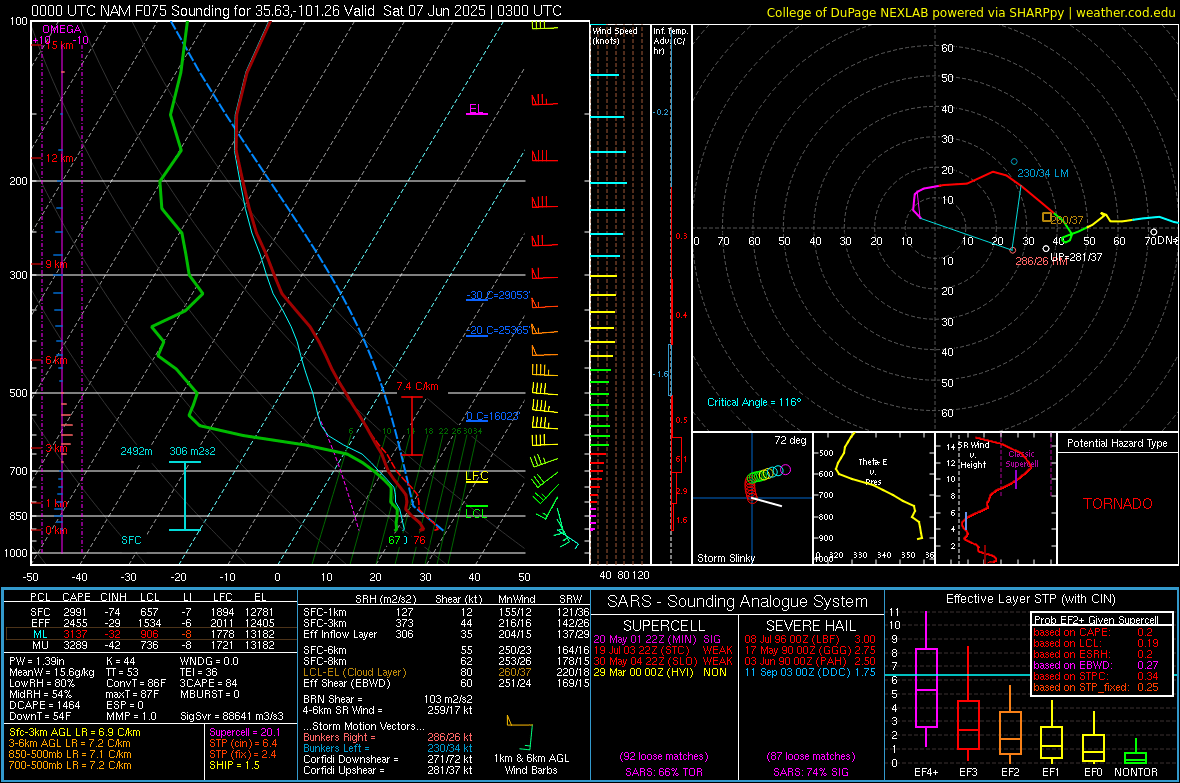The image size is (1180, 783).
Task: Click the 'Effective Layer STP (with CIN)' title
Action: pyautogui.click(x=1030, y=599)
